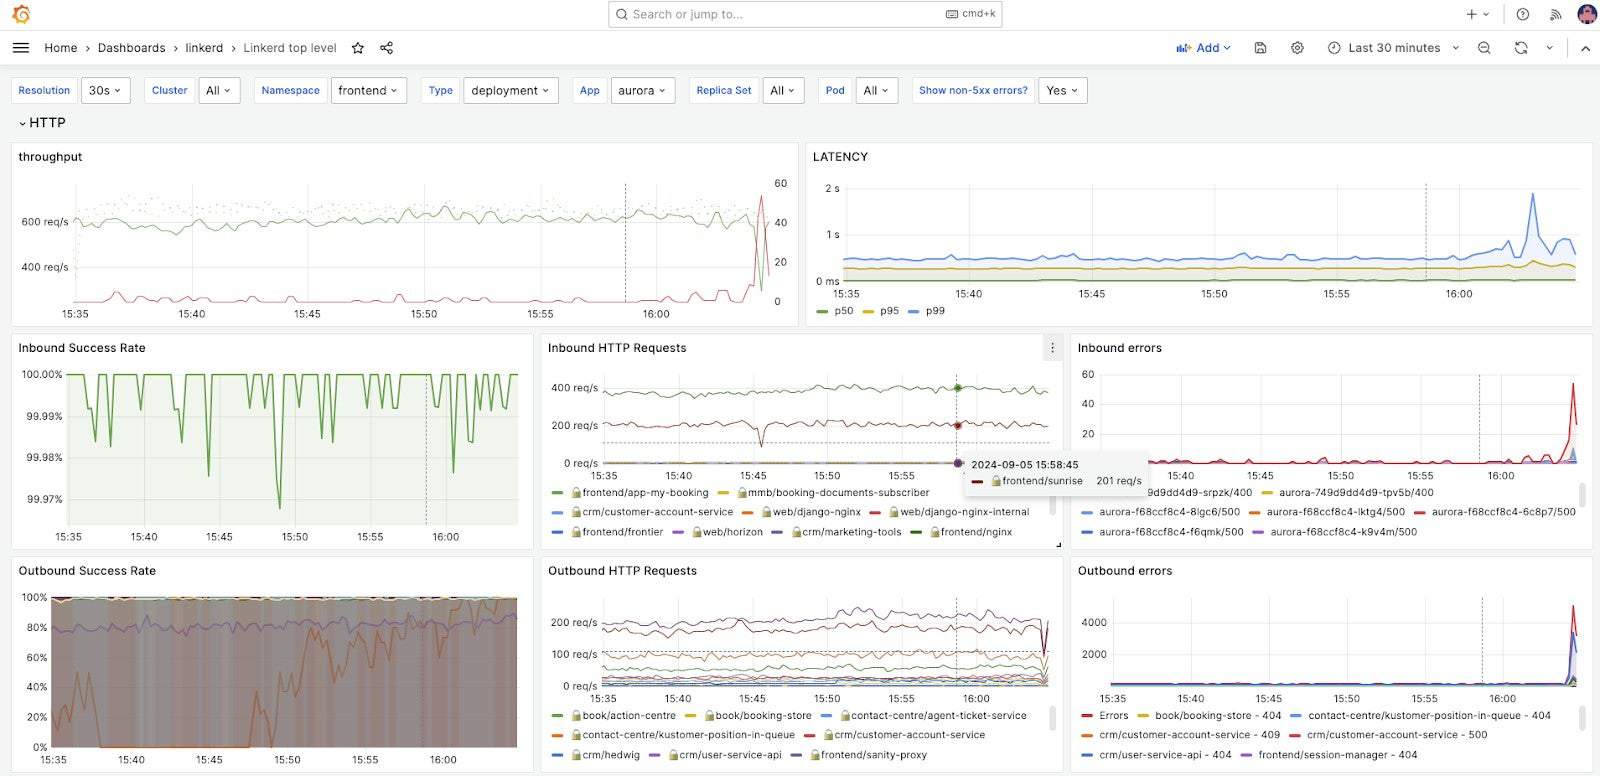The width and height of the screenshot is (1600, 776).
Task: Open the Cluster All dropdown
Action: 218,90
